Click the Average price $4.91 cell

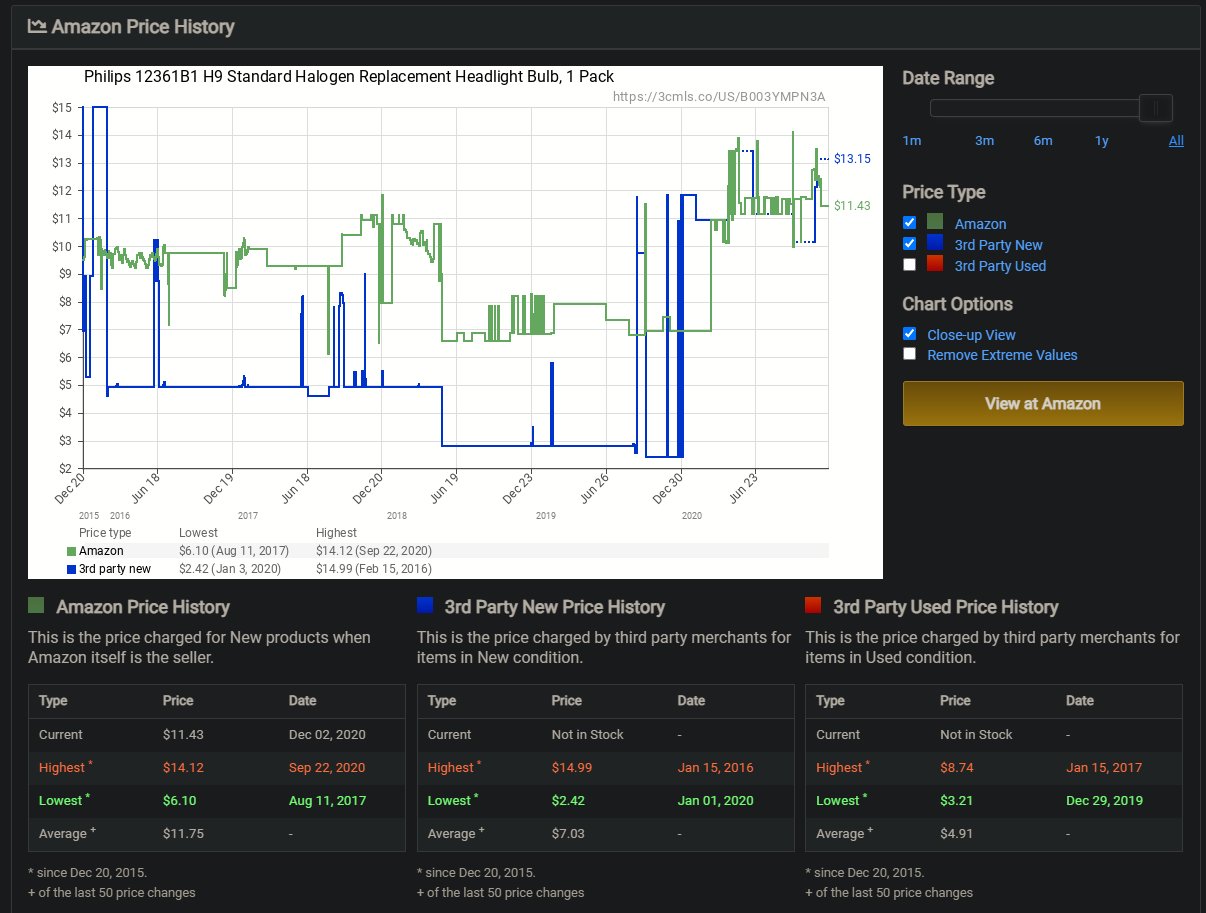coord(958,833)
